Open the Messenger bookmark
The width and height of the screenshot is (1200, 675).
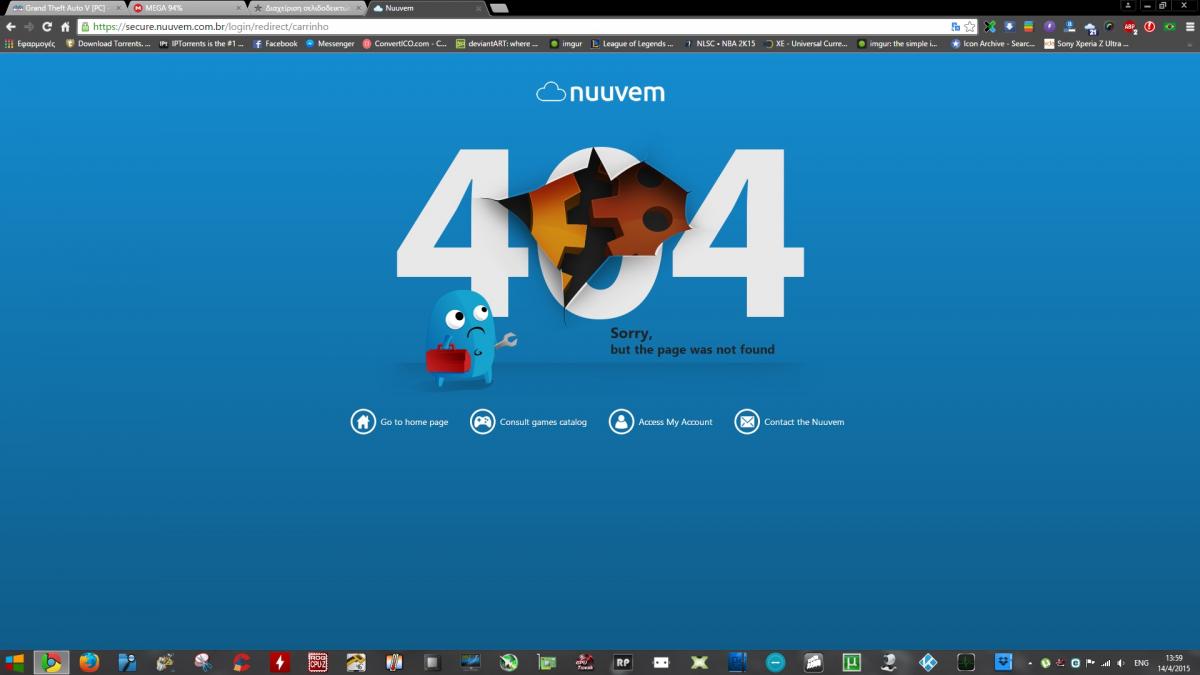[x=330, y=44]
